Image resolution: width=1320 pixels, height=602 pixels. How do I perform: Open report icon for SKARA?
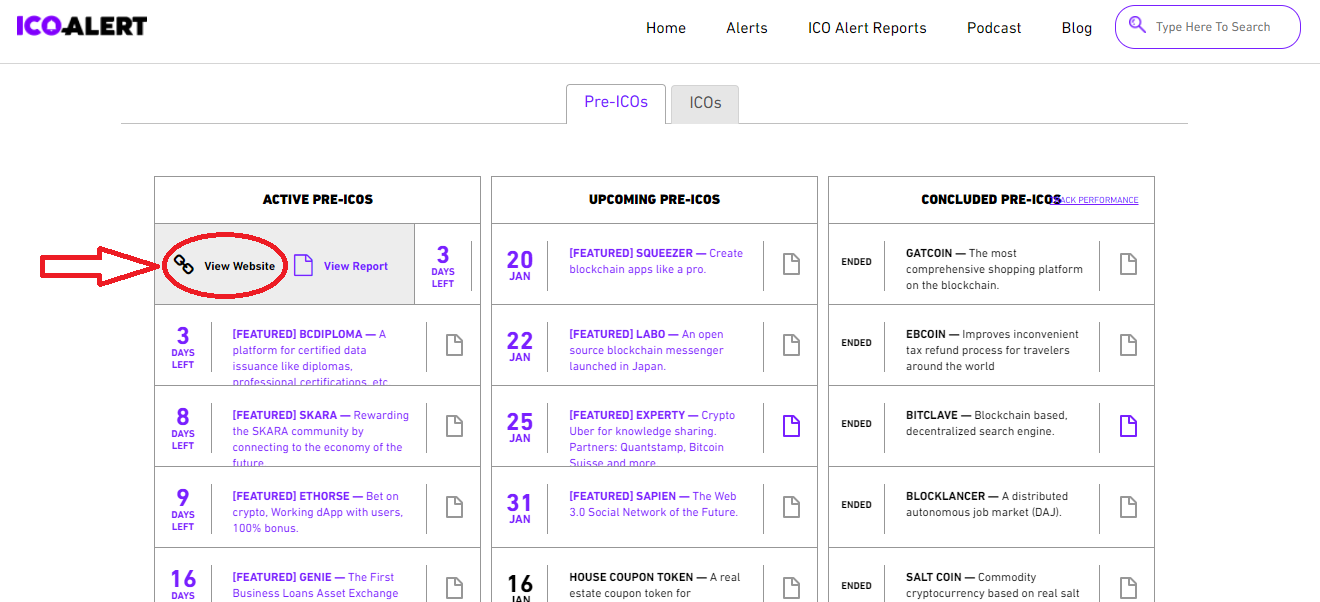(x=454, y=426)
